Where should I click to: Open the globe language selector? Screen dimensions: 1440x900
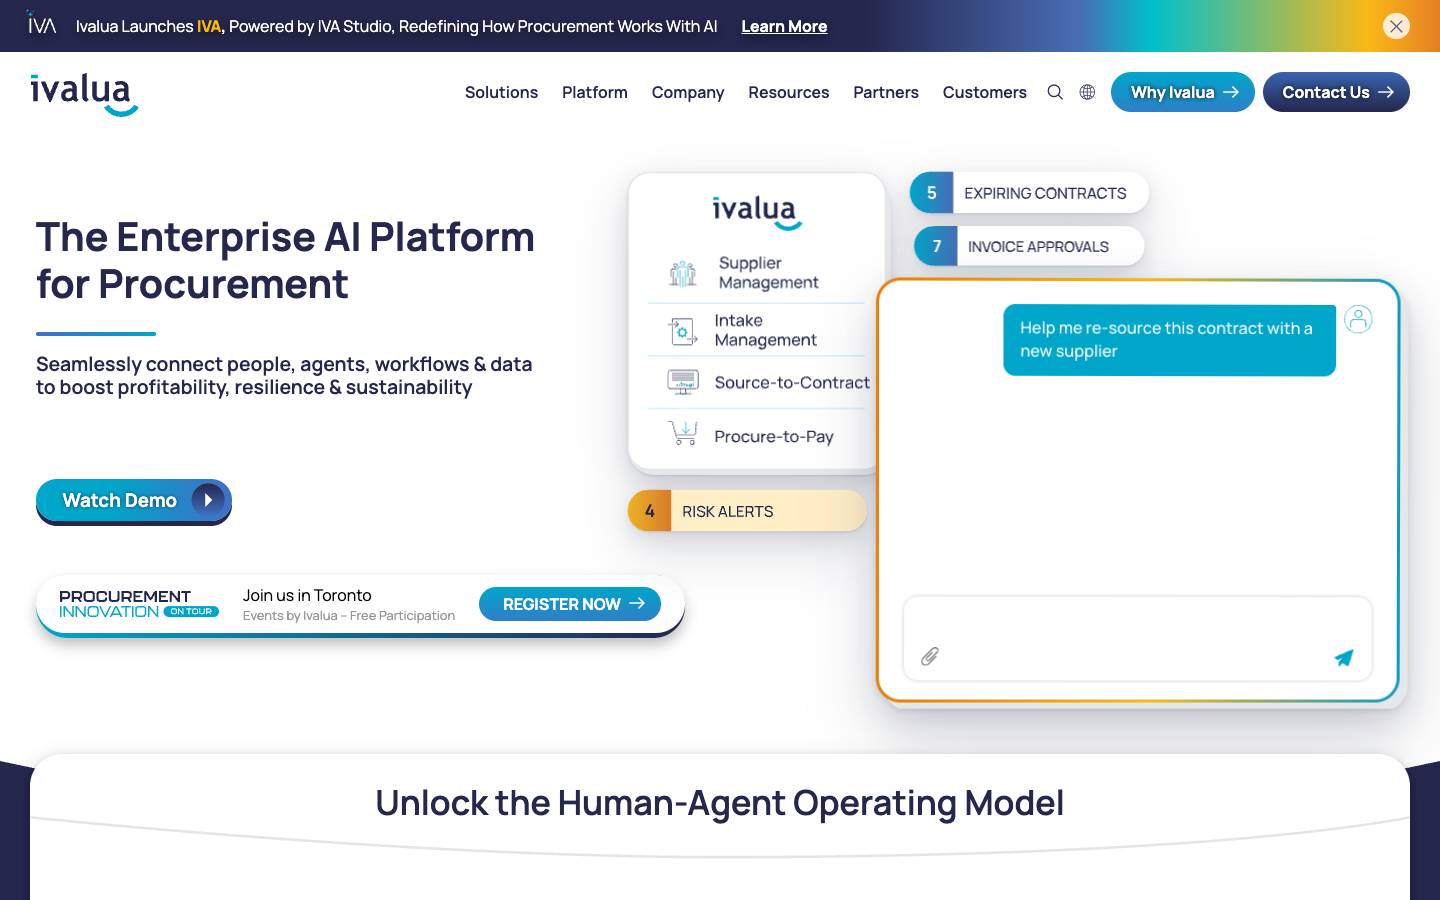tap(1087, 92)
